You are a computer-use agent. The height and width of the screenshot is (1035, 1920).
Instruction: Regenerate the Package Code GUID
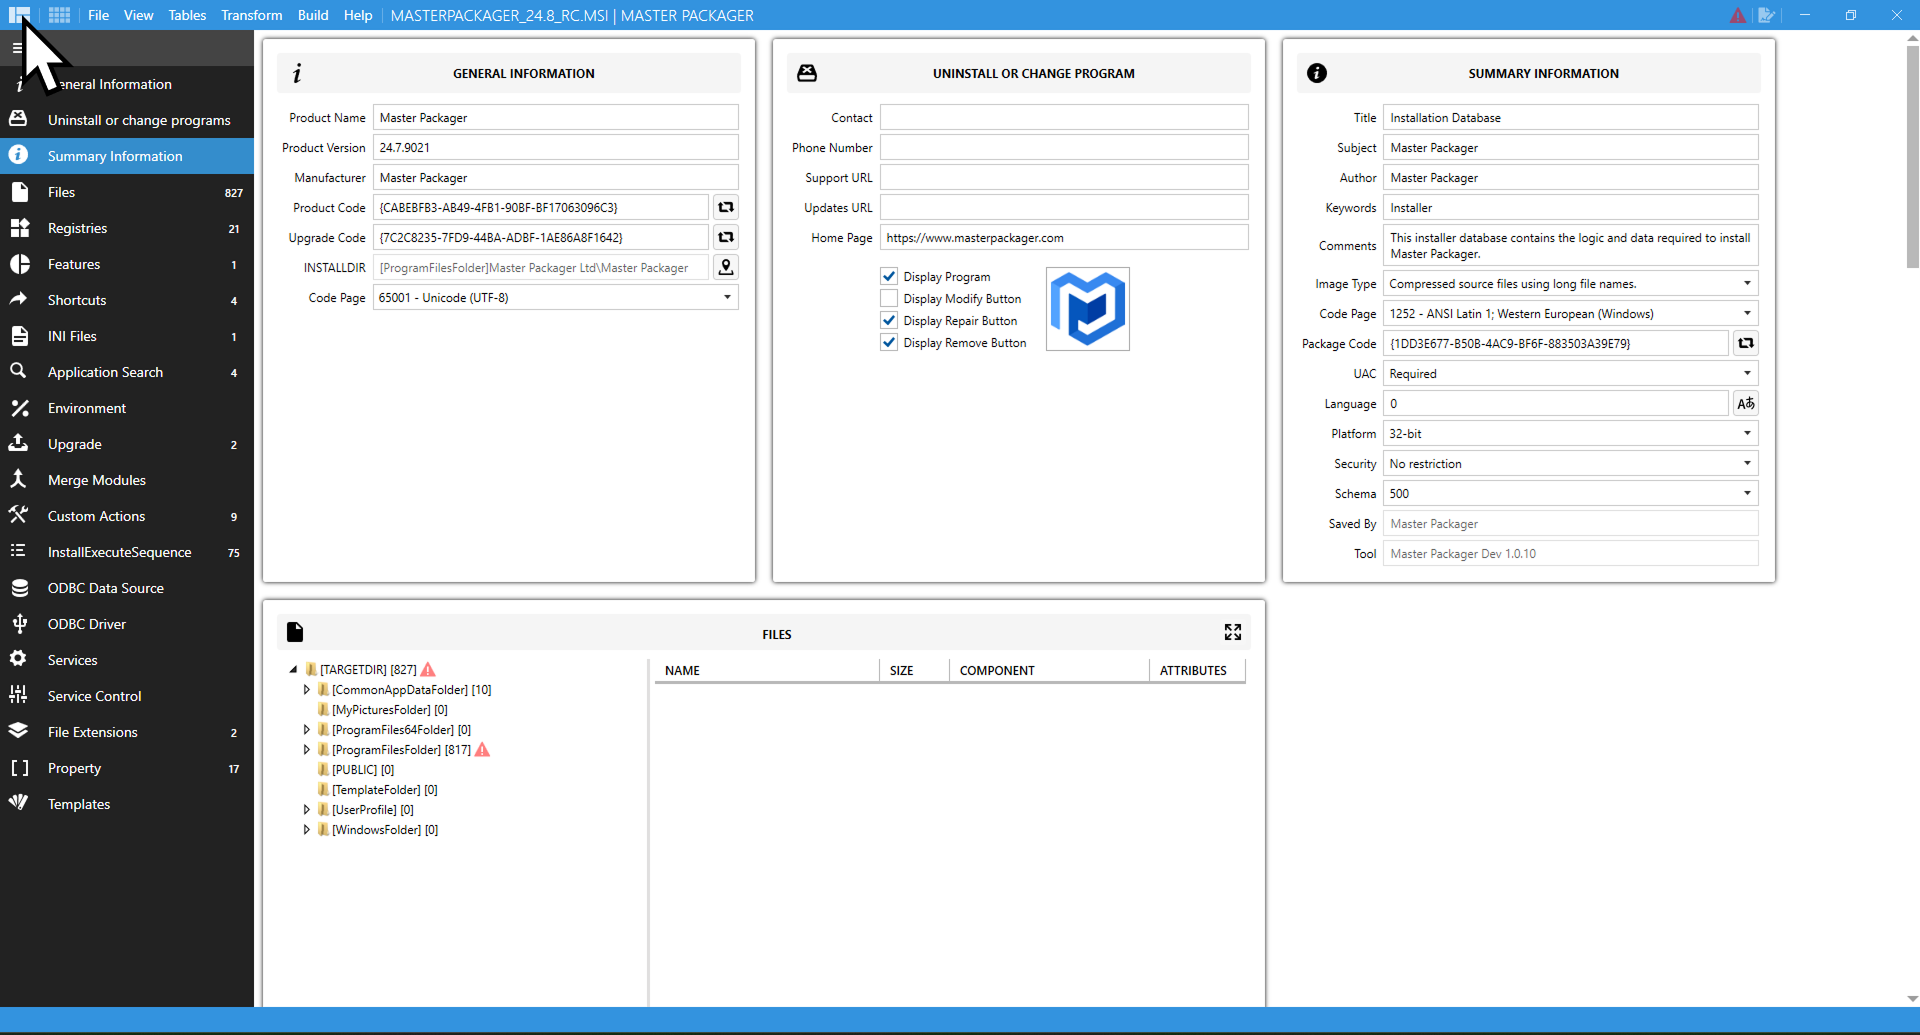point(1746,343)
